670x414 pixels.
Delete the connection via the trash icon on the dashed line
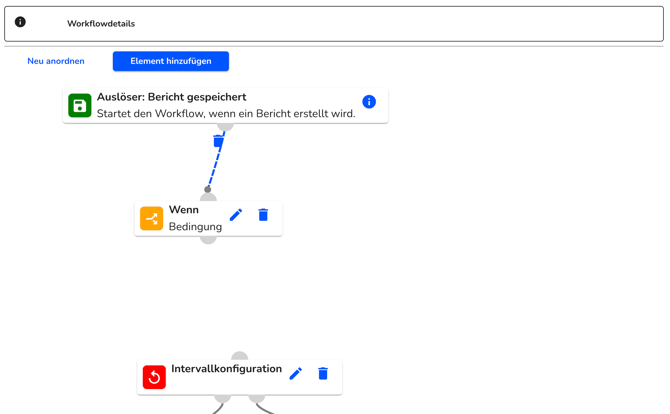pyautogui.click(x=218, y=141)
